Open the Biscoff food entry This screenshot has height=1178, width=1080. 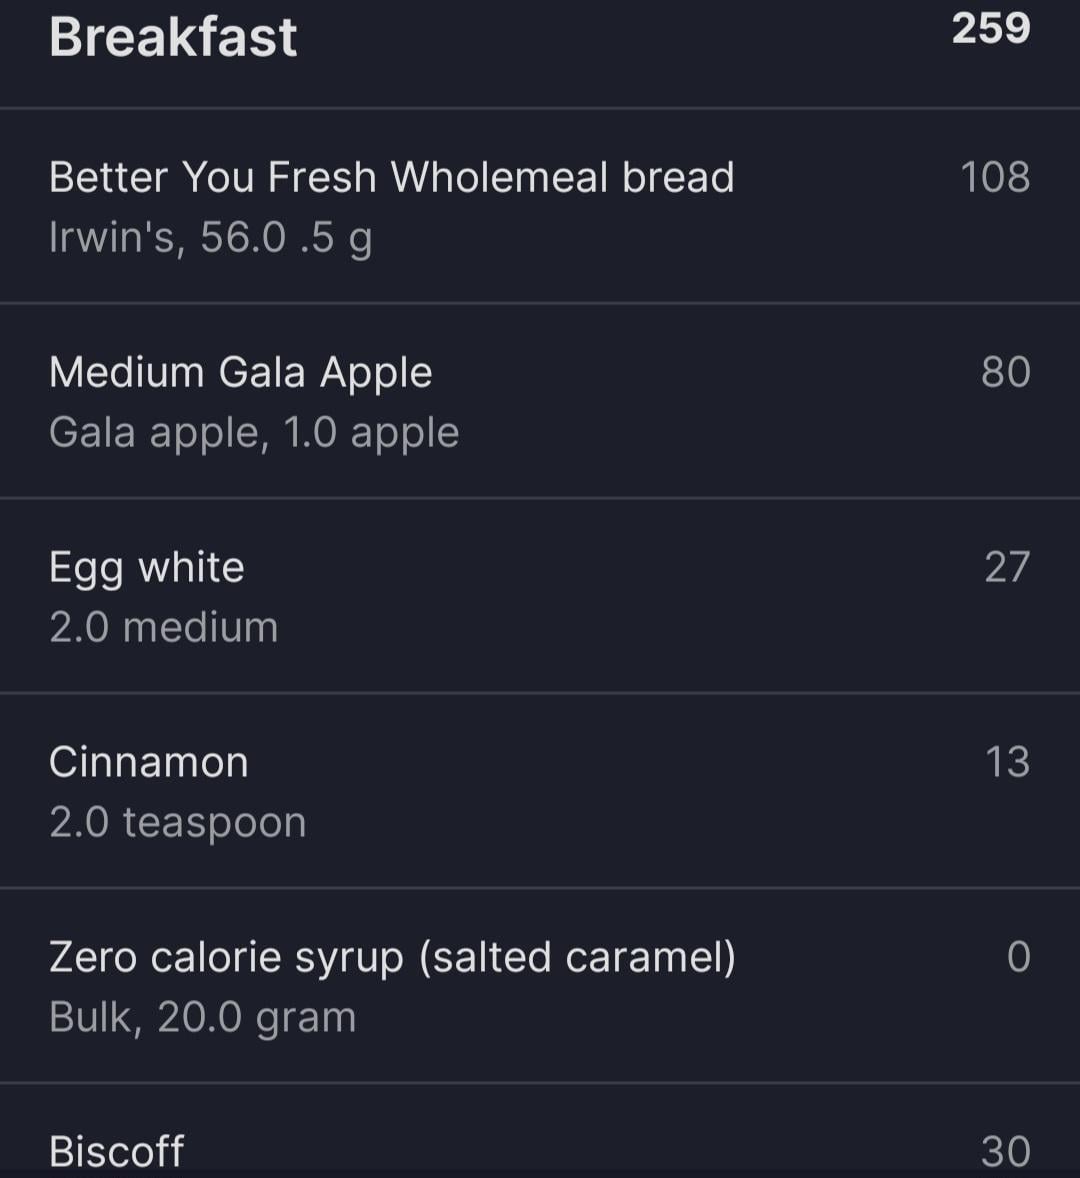[540, 1131]
